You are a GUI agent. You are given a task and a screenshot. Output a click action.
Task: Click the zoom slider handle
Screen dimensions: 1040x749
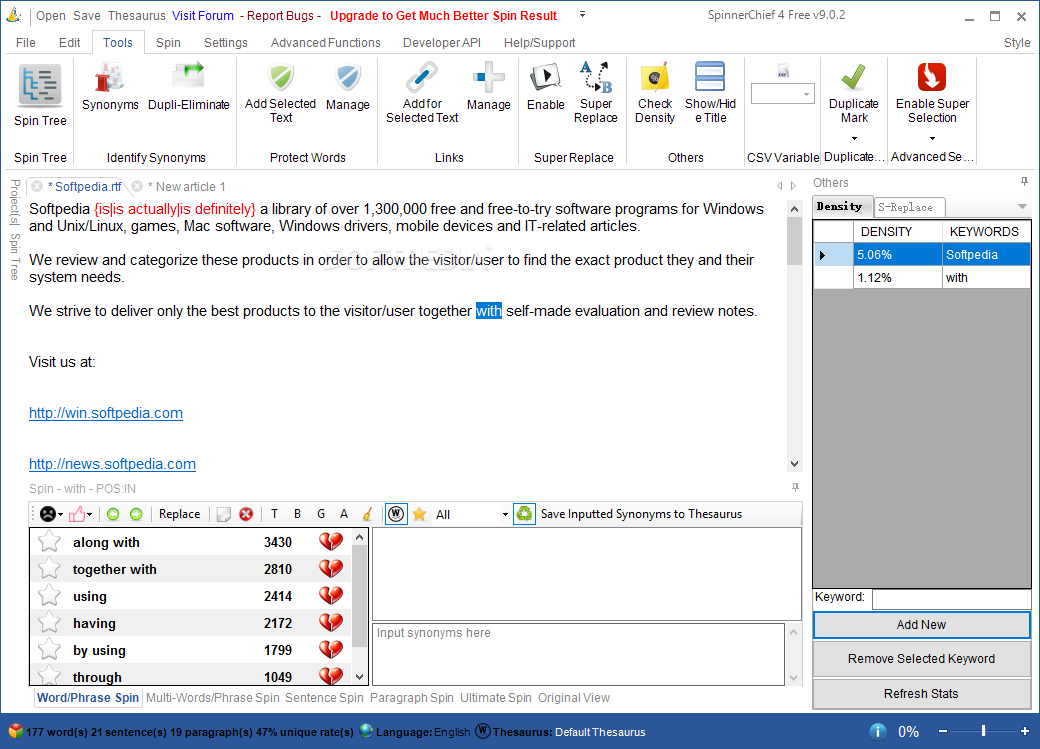pyautogui.click(x=983, y=730)
